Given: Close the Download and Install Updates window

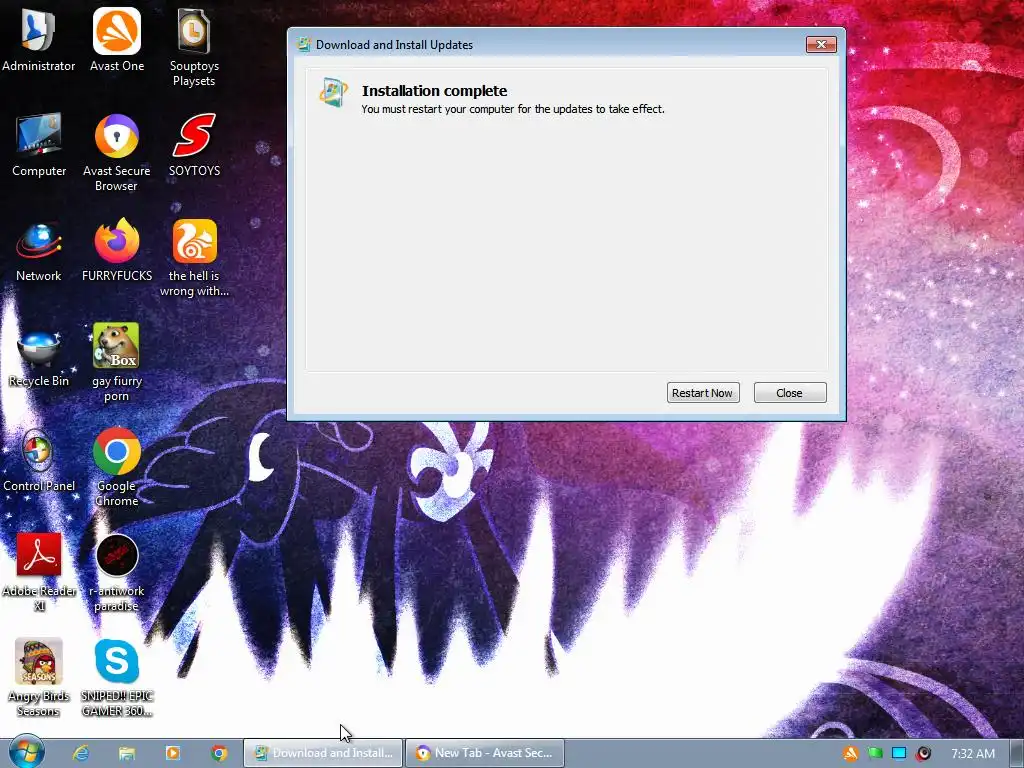Looking at the screenshot, I should [x=821, y=44].
